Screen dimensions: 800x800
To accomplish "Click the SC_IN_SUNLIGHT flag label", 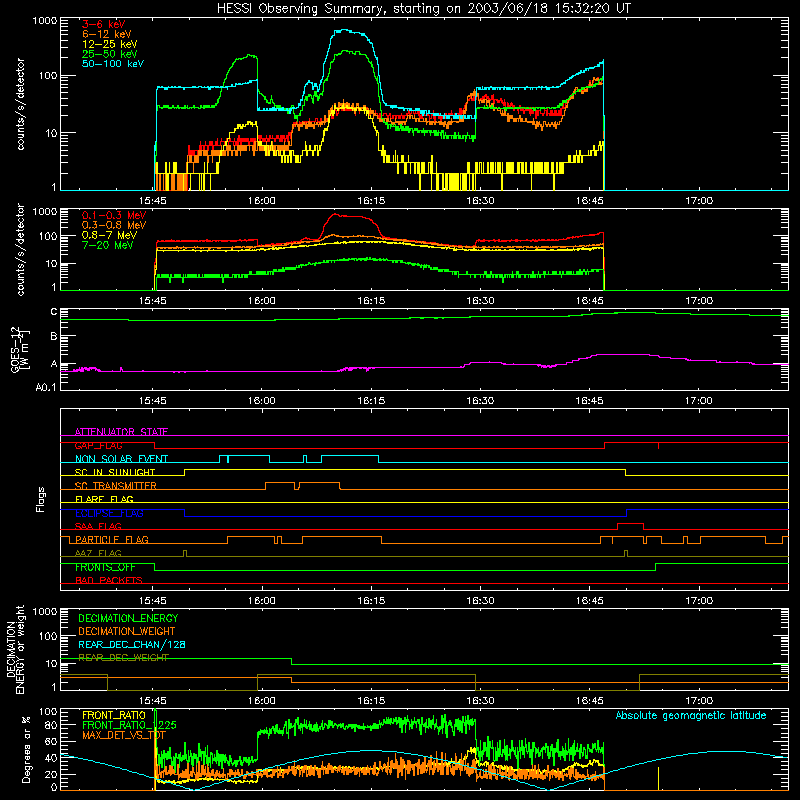I will tap(115, 472).
